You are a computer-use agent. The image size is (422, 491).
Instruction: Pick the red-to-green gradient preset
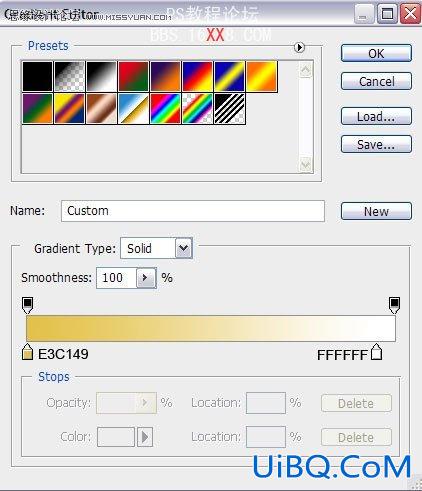point(134,76)
